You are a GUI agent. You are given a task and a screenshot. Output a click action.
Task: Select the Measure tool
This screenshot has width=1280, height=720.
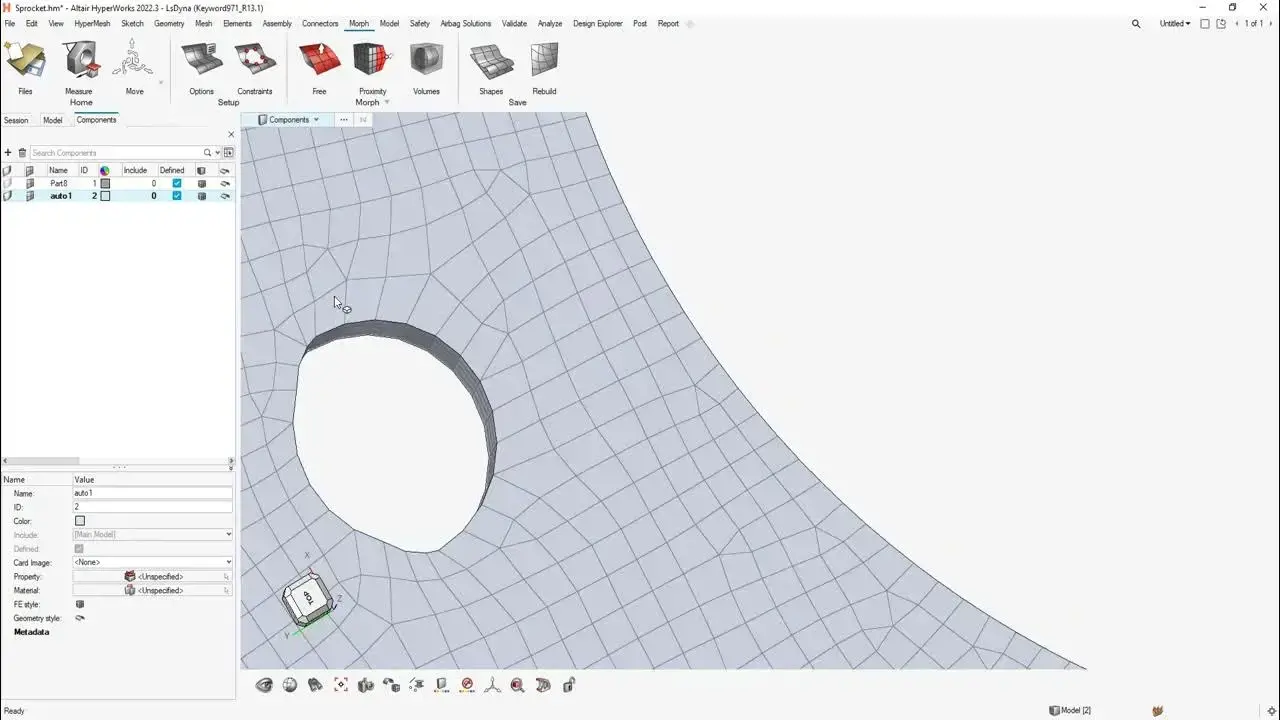pyautogui.click(x=79, y=66)
